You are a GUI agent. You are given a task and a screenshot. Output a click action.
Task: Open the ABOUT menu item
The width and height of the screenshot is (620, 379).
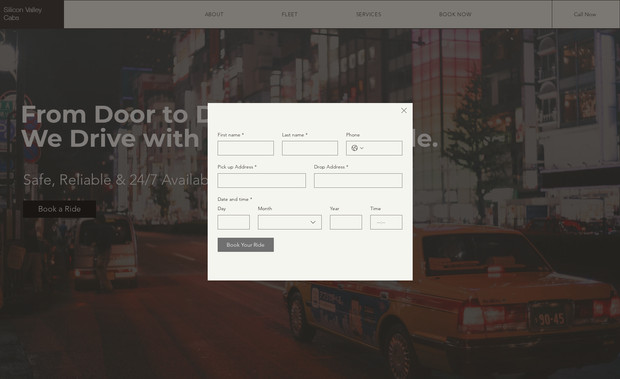coord(214,14)
